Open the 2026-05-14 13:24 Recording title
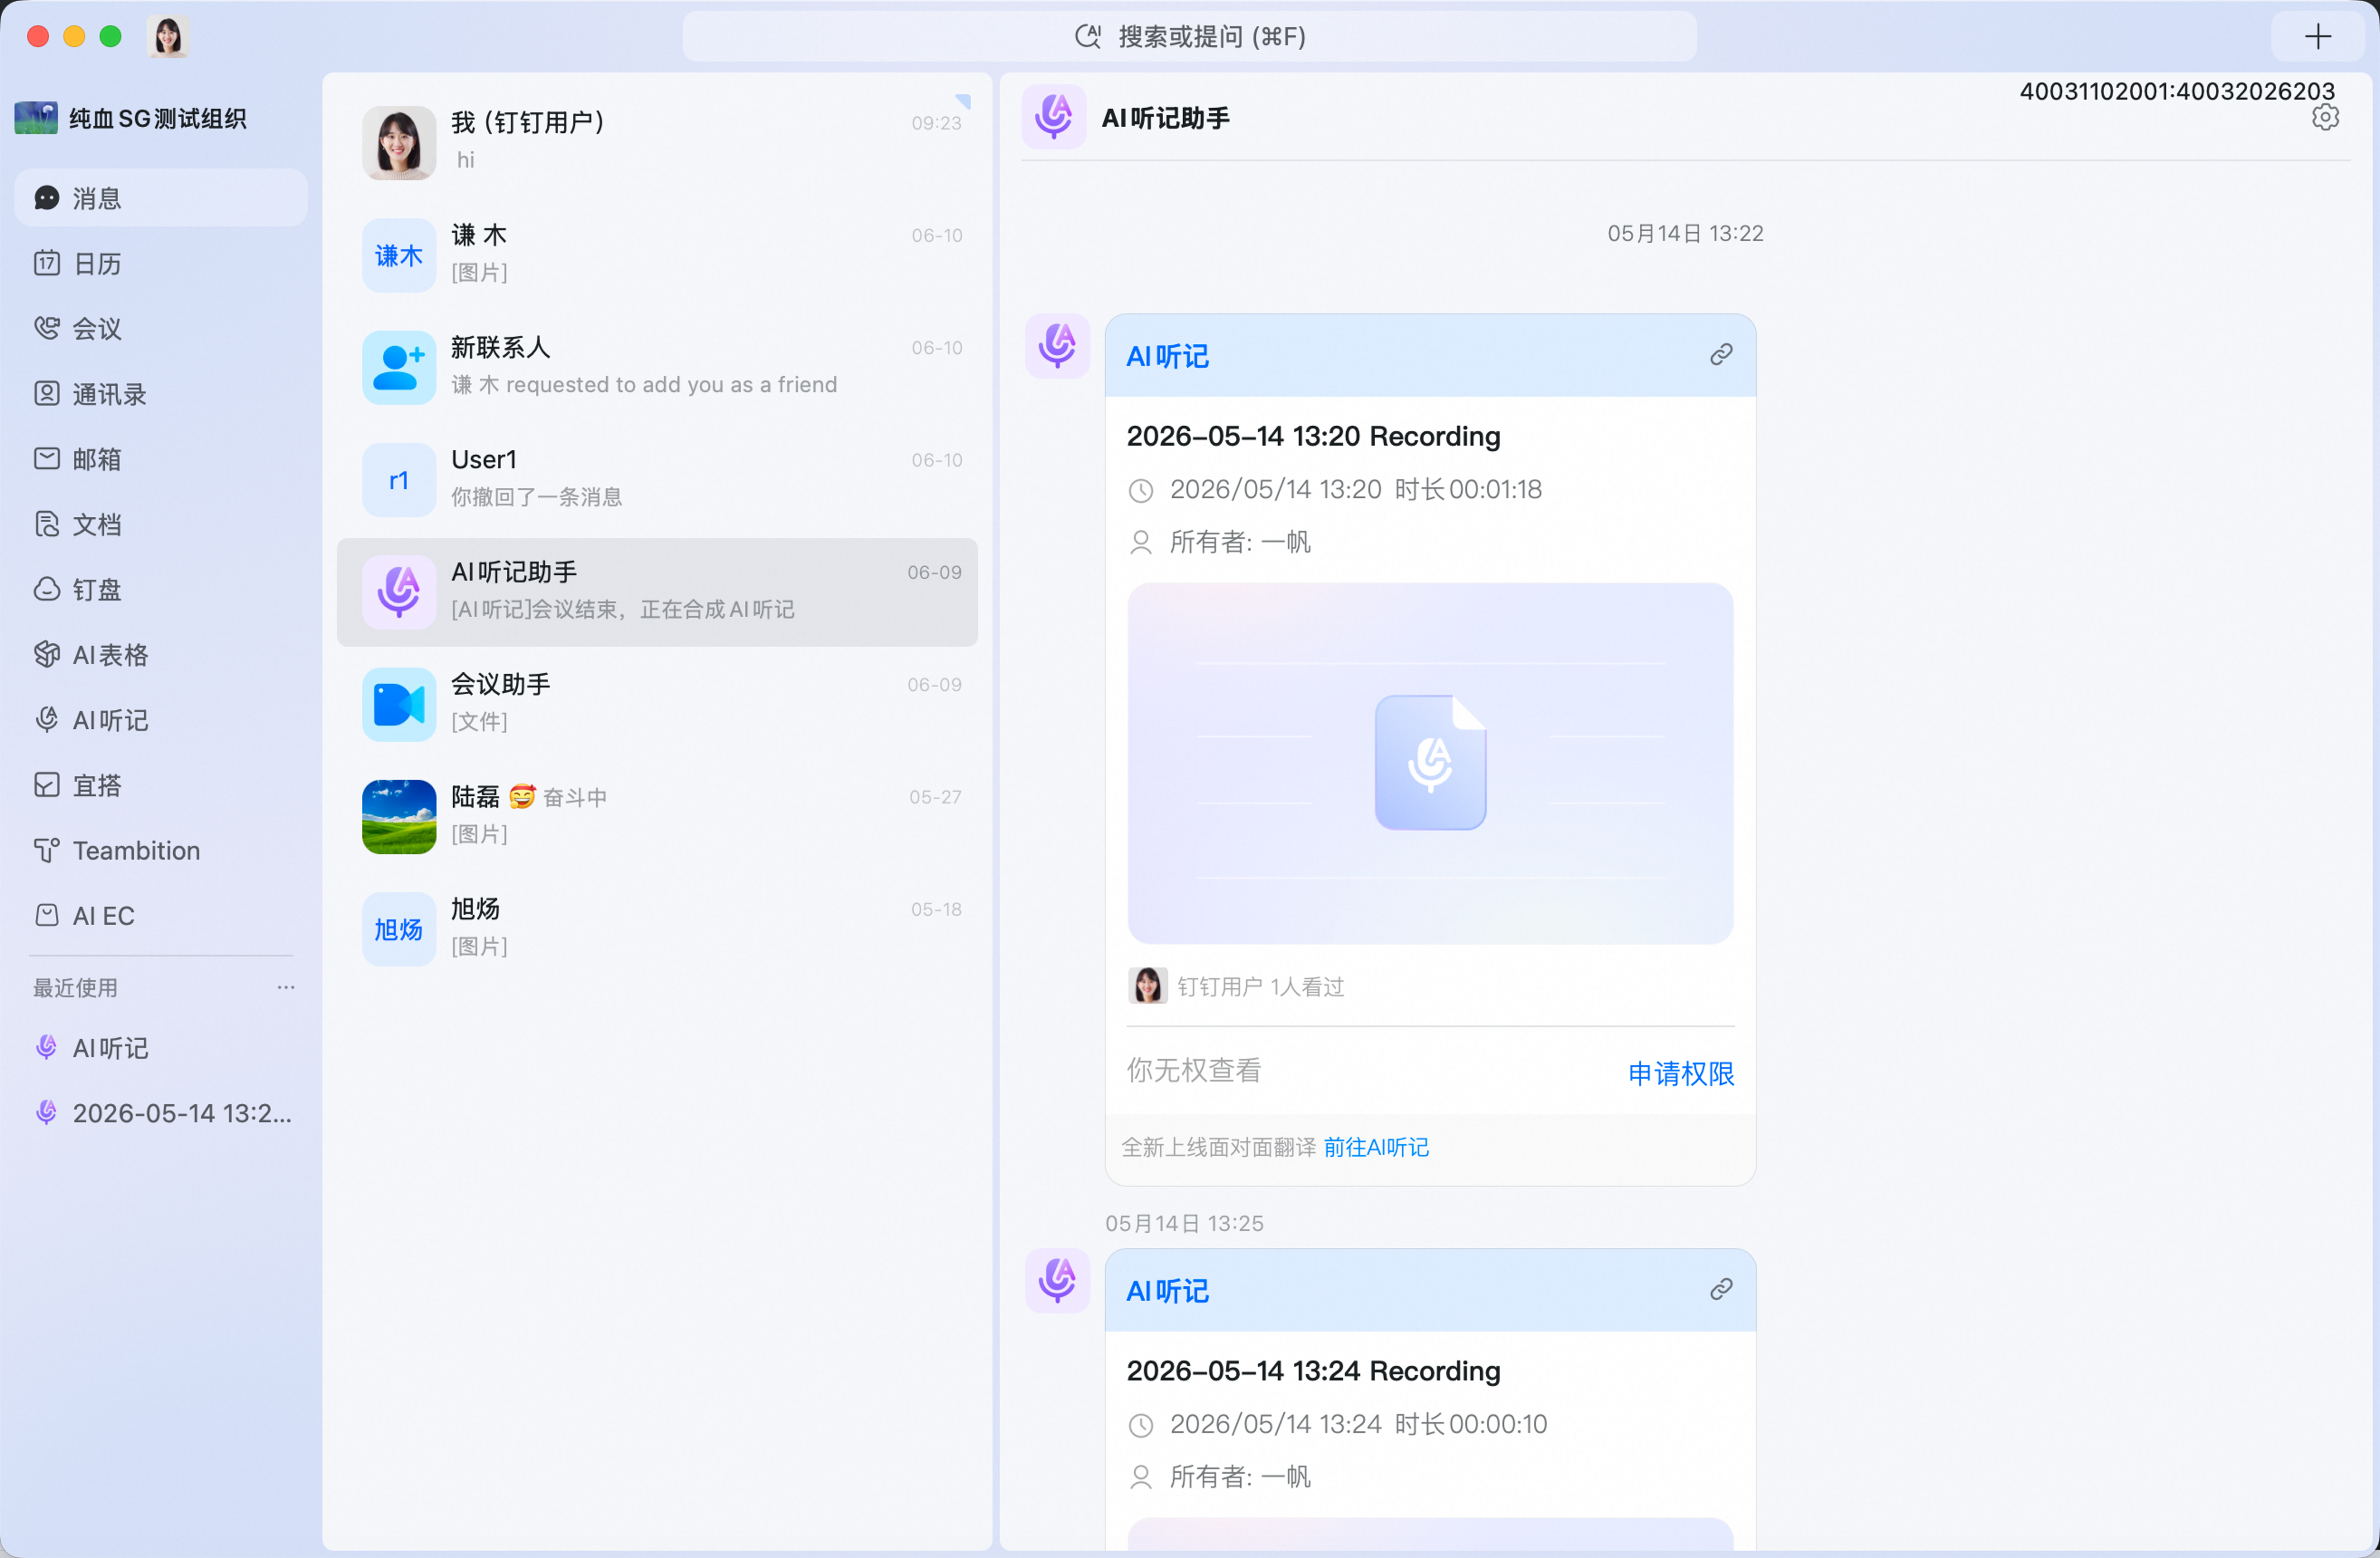The width and height of the screenshot is (2380, 1558). coord(1313,1371)
